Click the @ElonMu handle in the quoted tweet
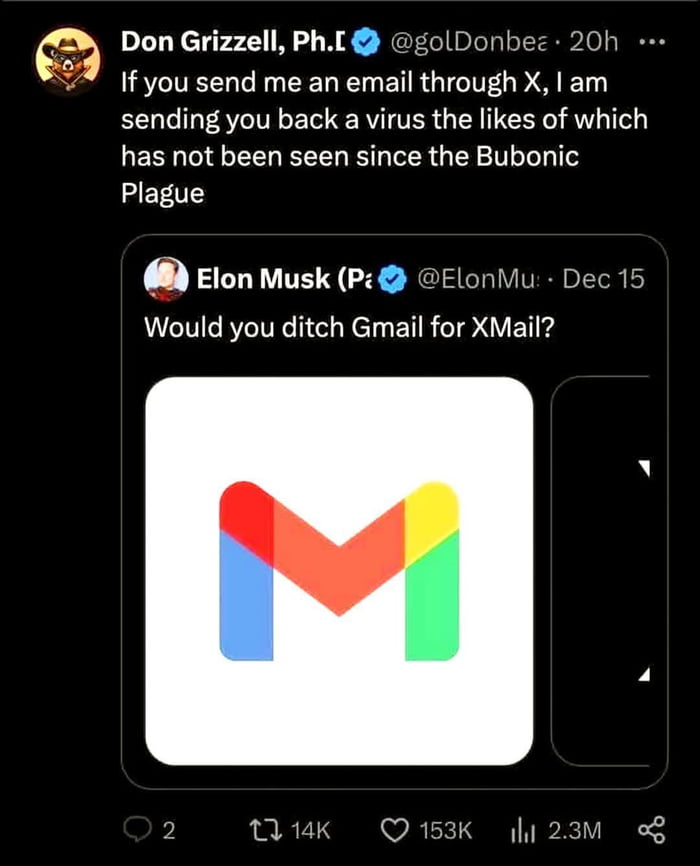 469,279
